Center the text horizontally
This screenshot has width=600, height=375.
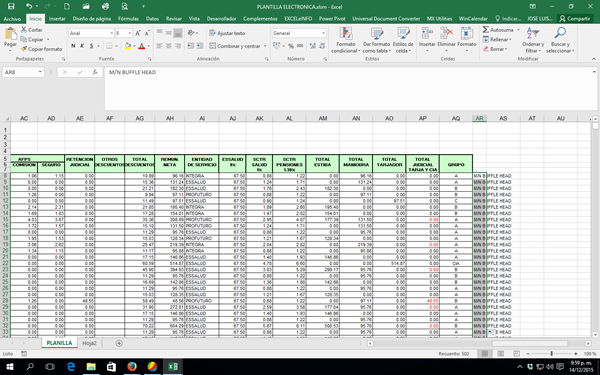tap(169, 46)
